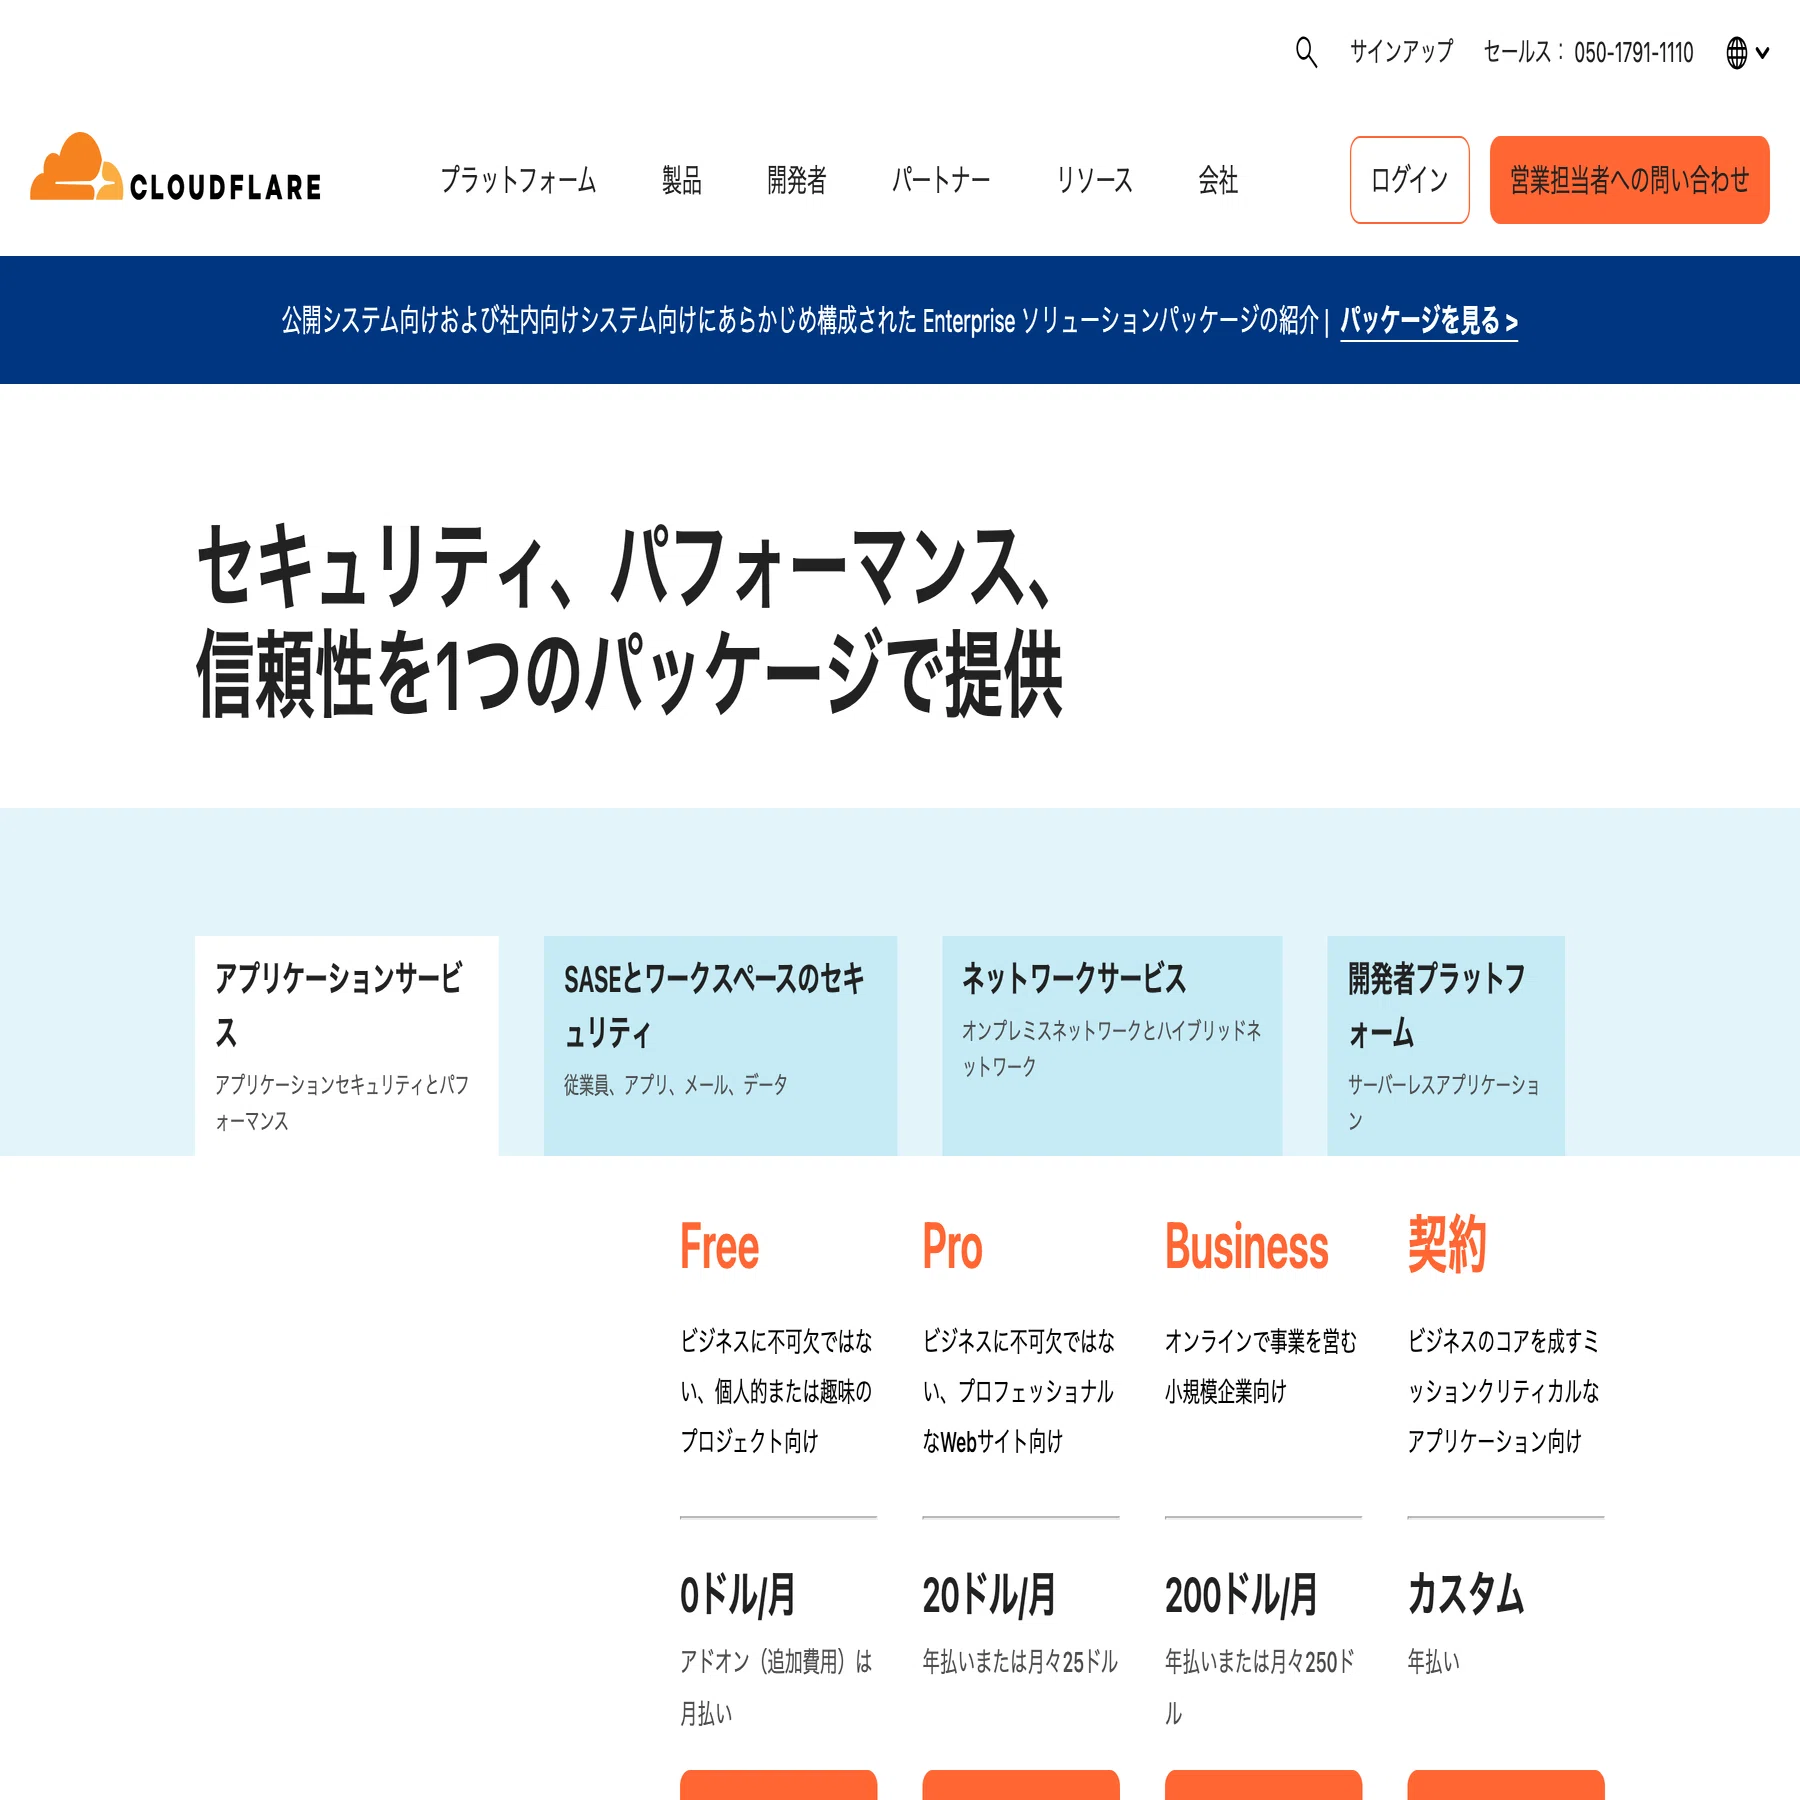Click the 年払いまたは月々25ドル note

tap(1020, 1662)
